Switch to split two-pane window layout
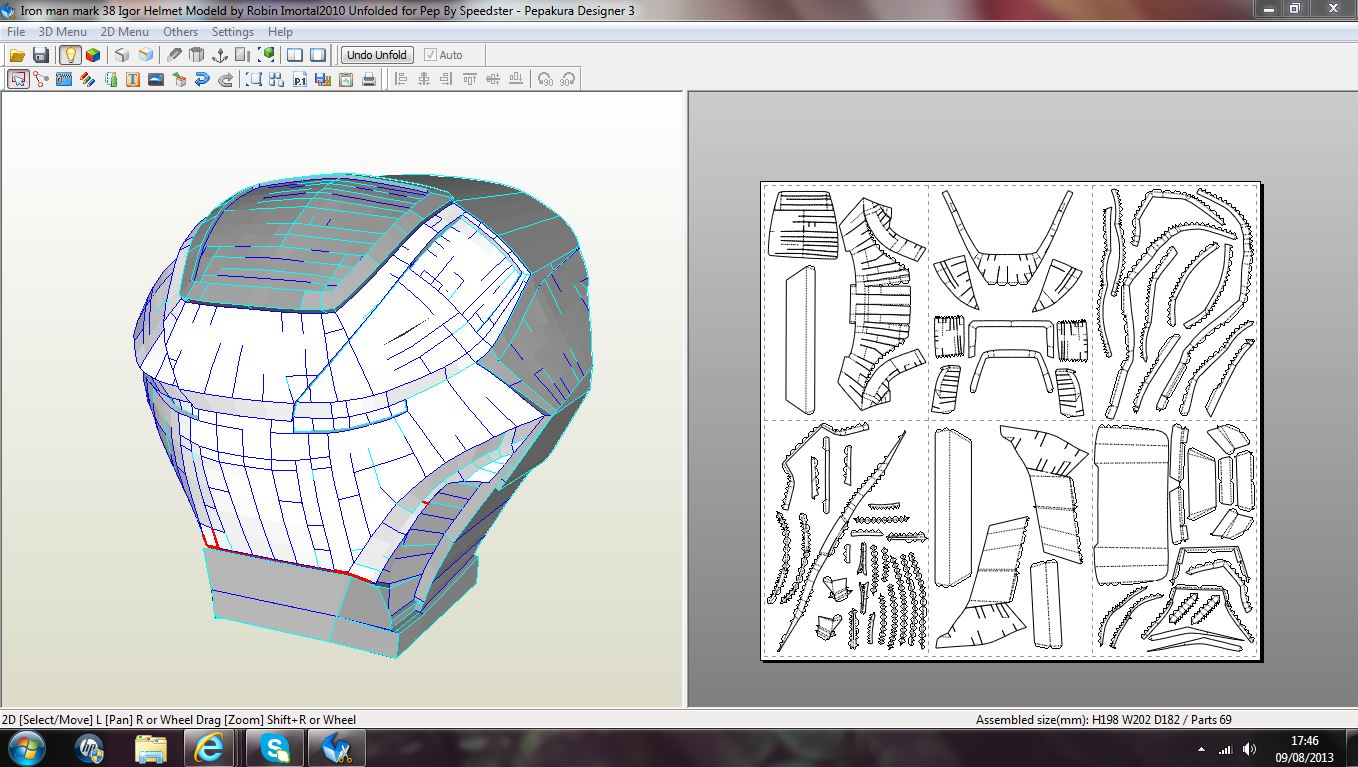 point(295,55)
